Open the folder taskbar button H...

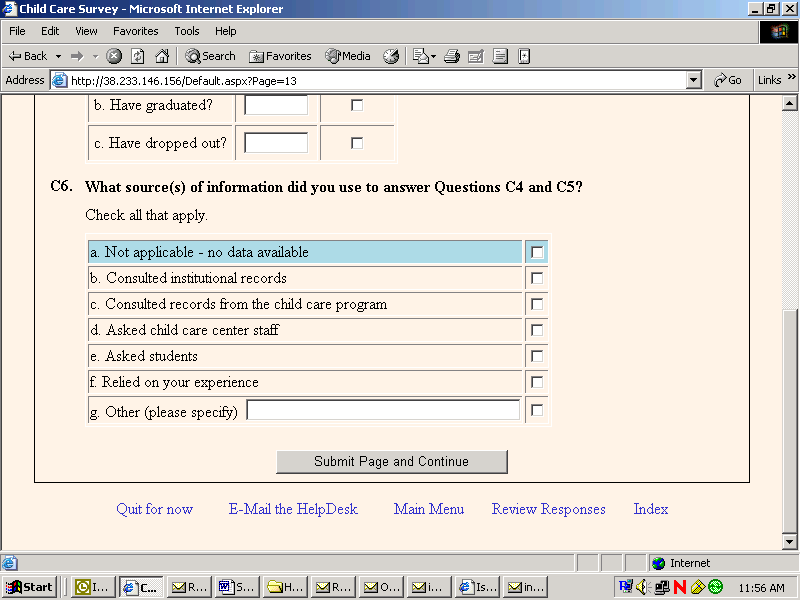(x=285, y=587)
